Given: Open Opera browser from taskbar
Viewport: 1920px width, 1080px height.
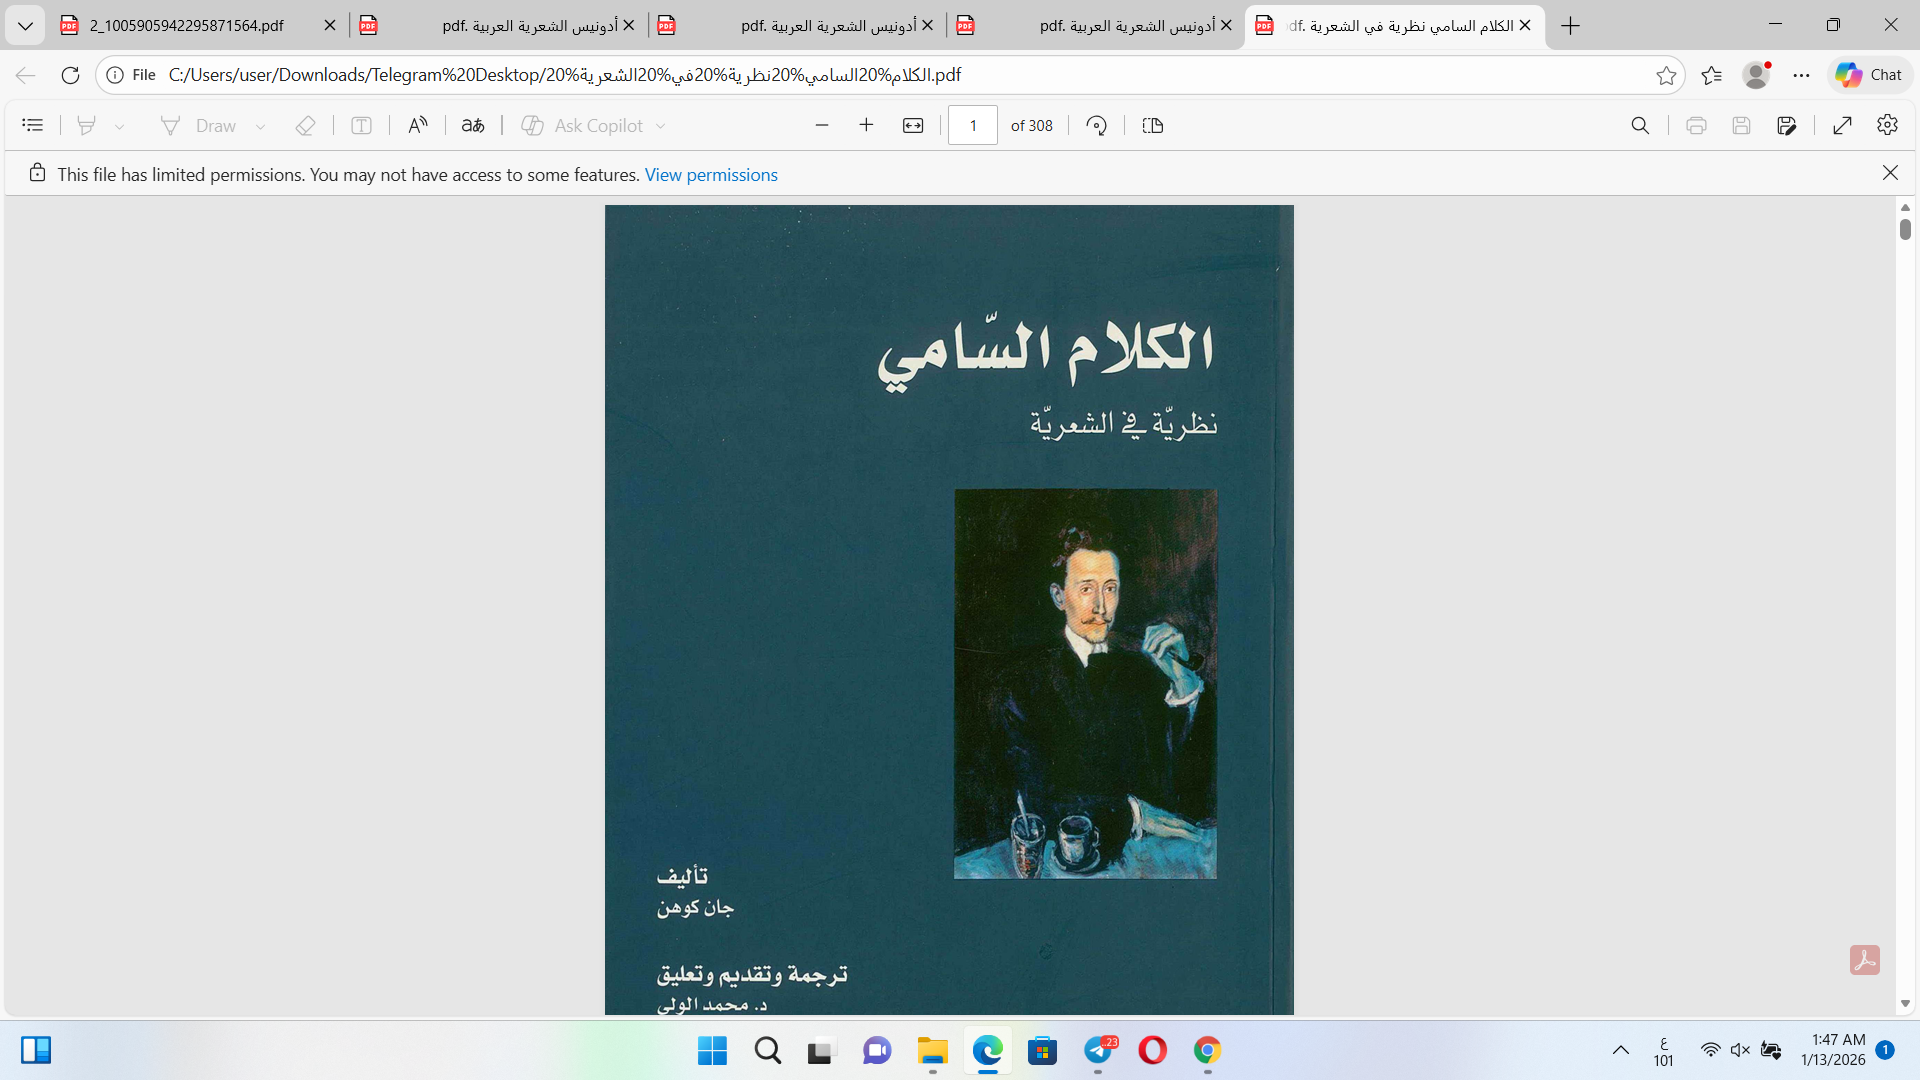Looking at the screenshot, I should (1153, 1050).
